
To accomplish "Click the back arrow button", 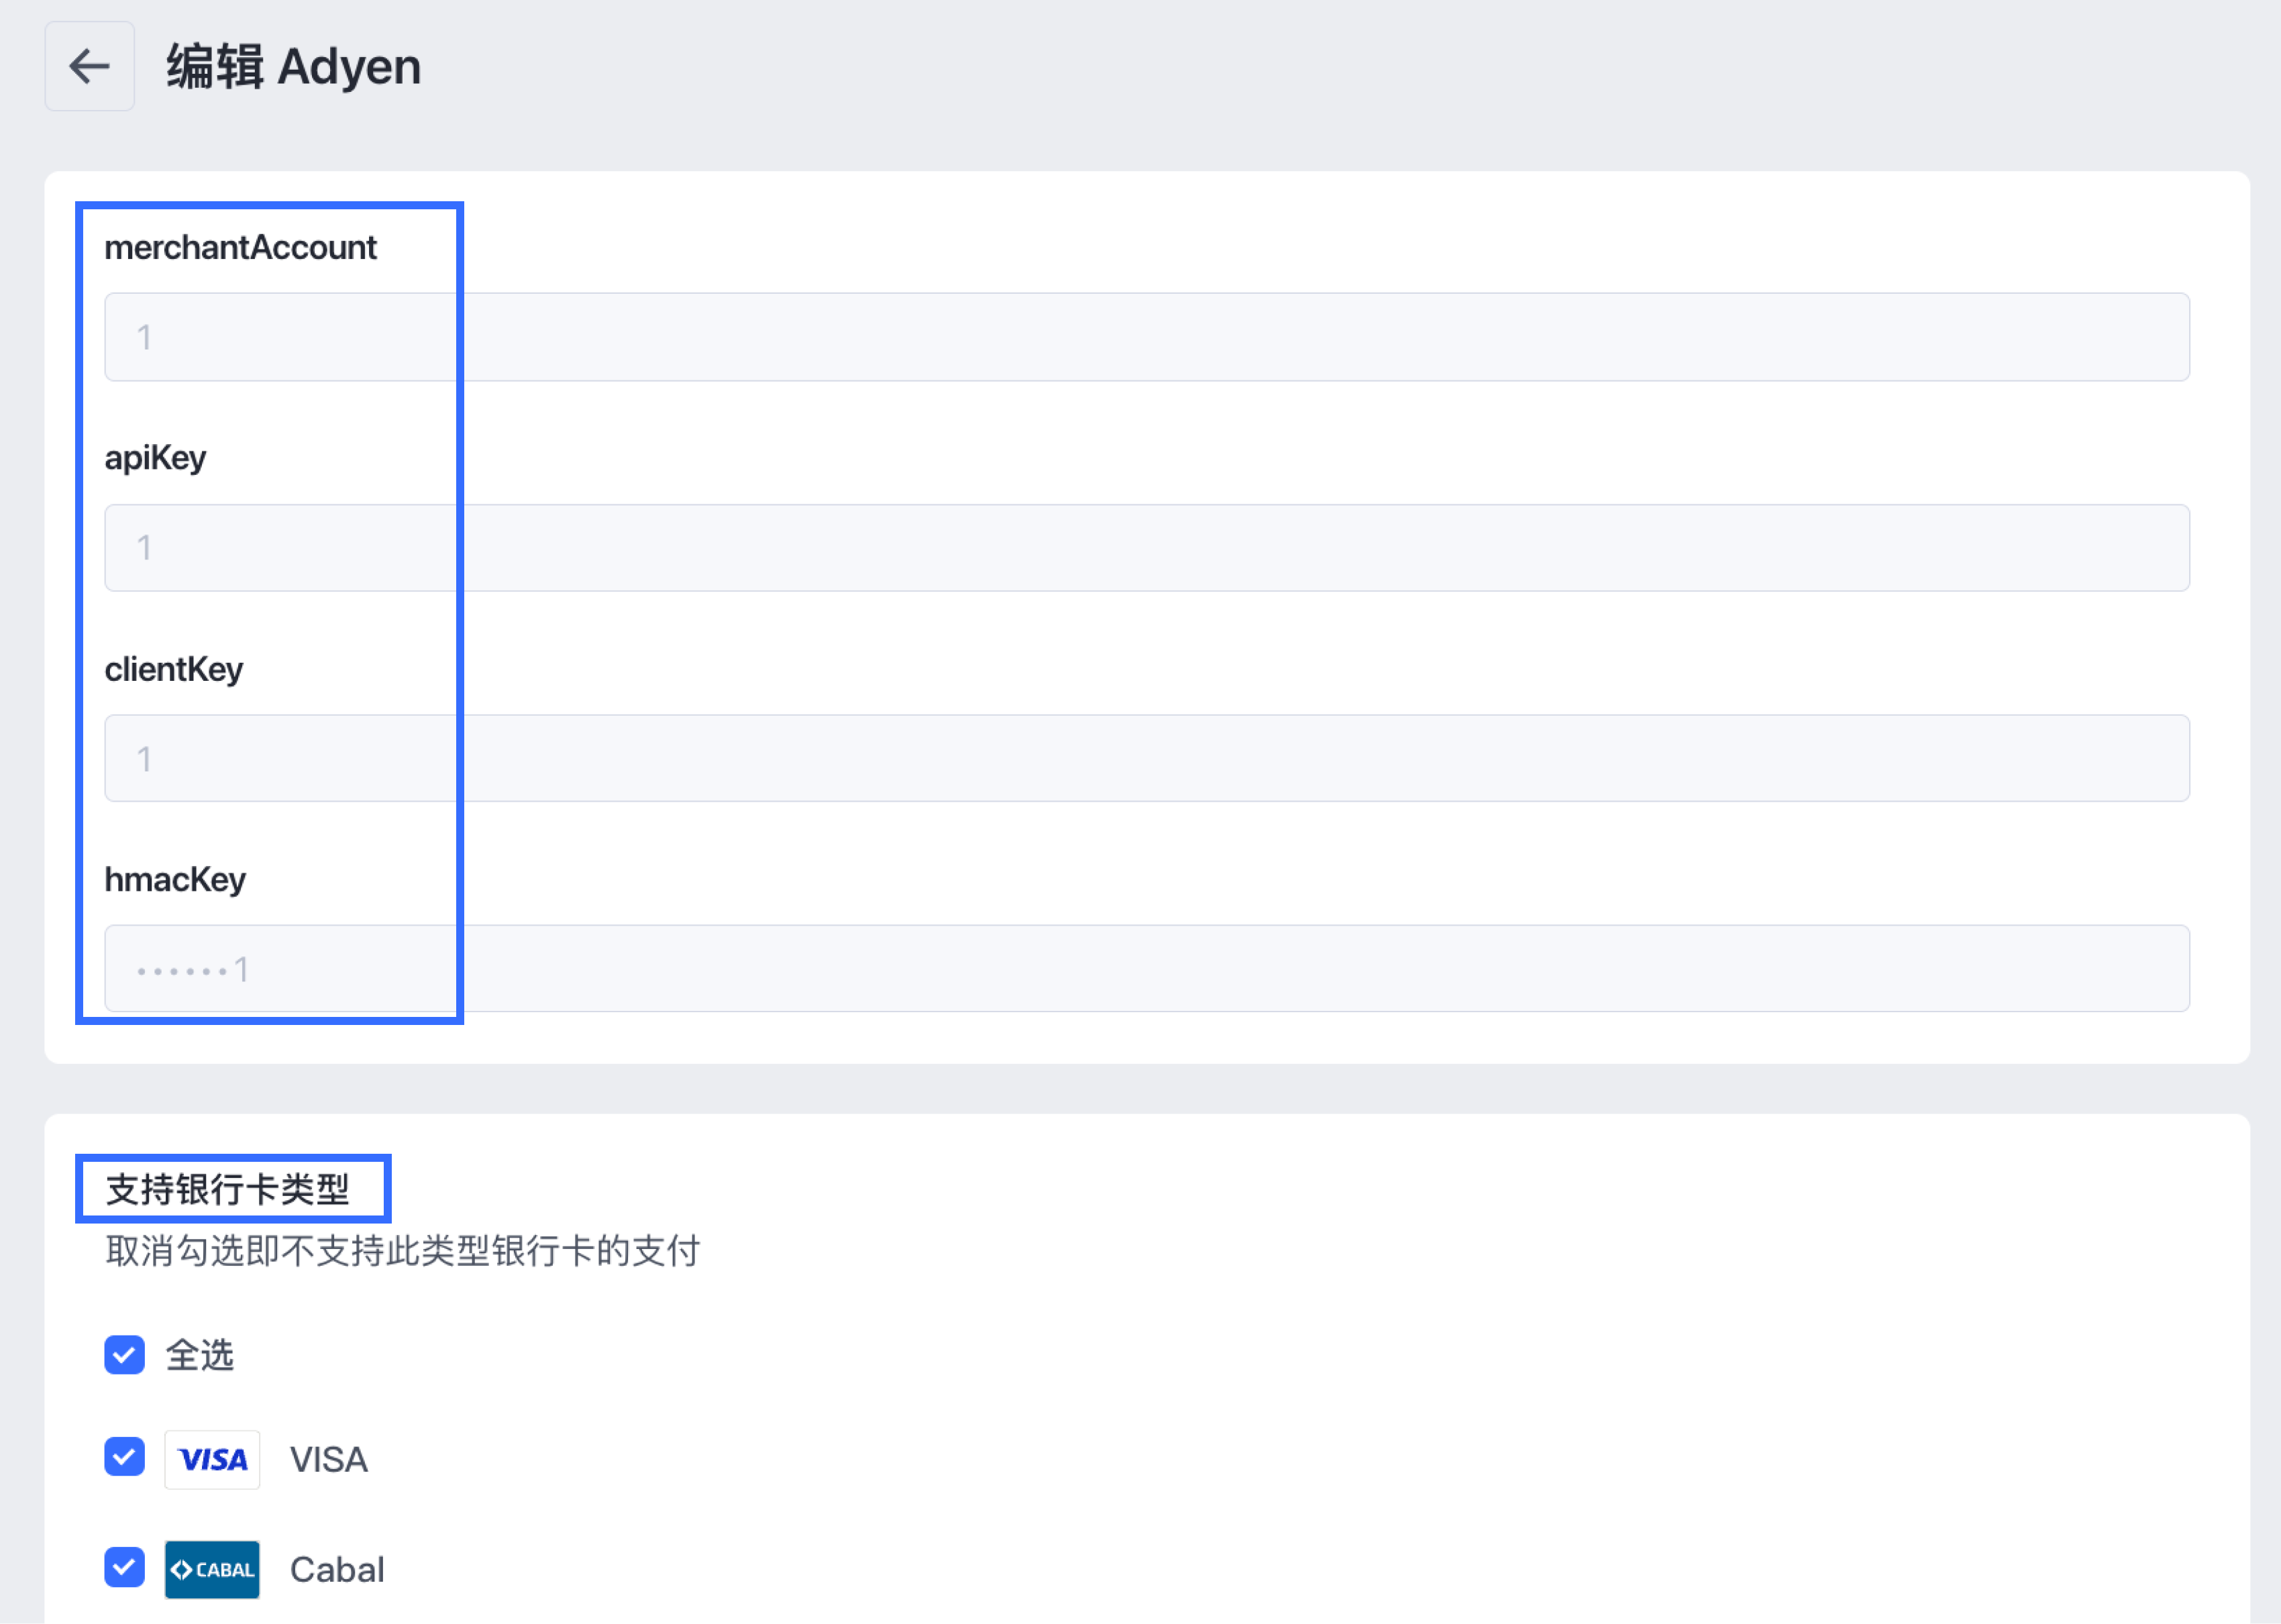I will (x=89, y=66).
